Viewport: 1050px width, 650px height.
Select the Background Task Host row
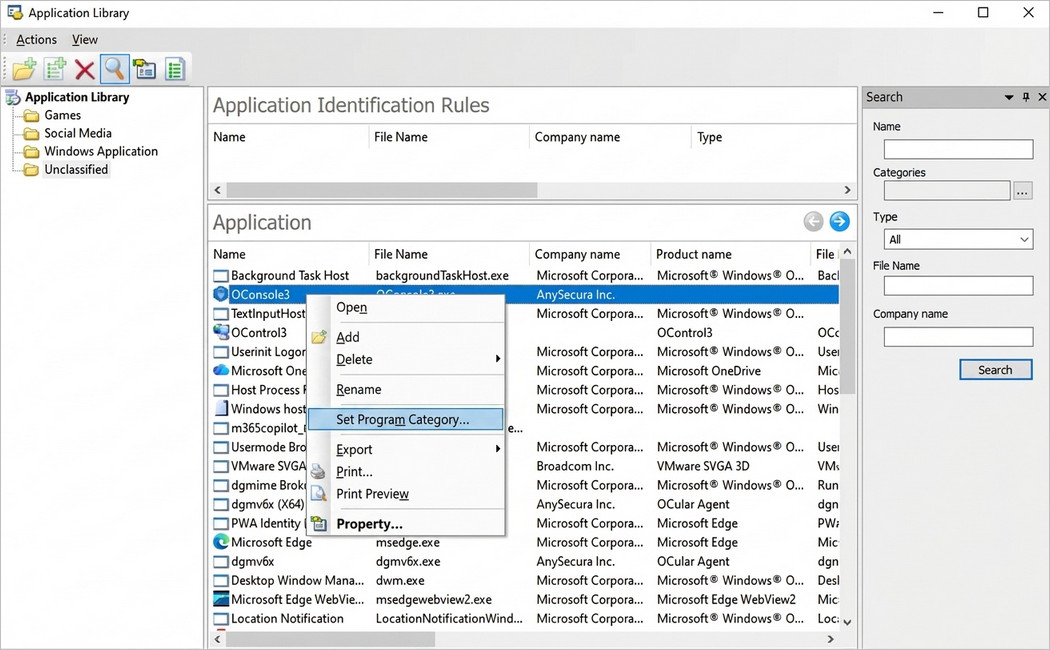[x=524, y=275]
